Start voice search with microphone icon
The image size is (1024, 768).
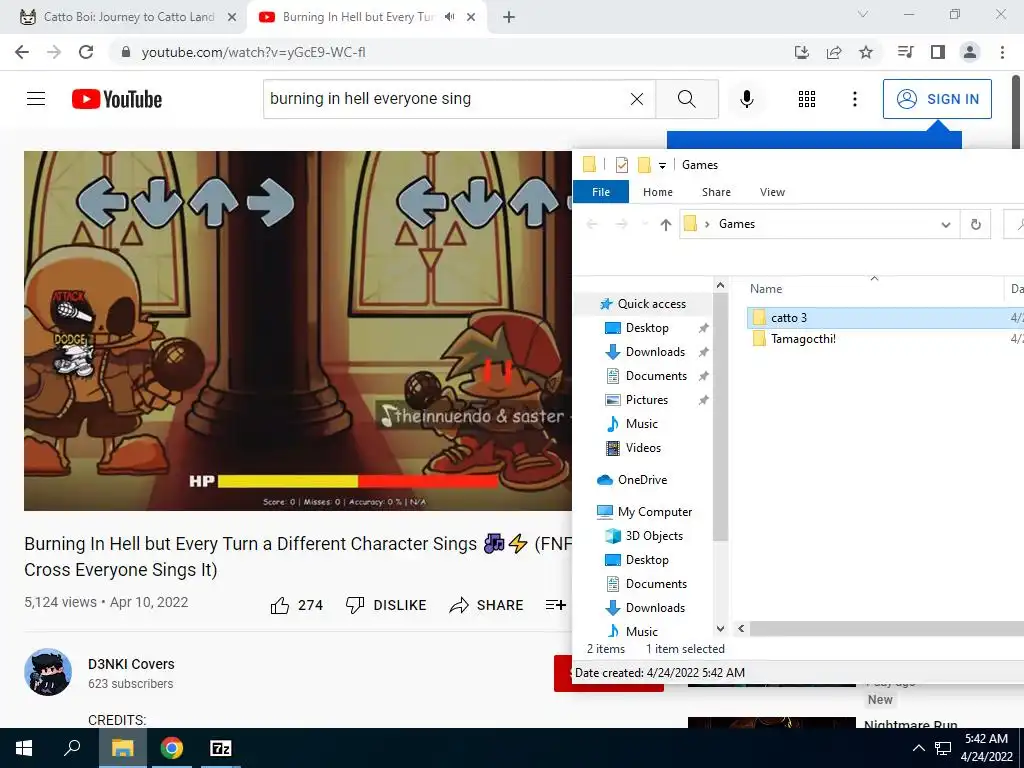point(746,99)
